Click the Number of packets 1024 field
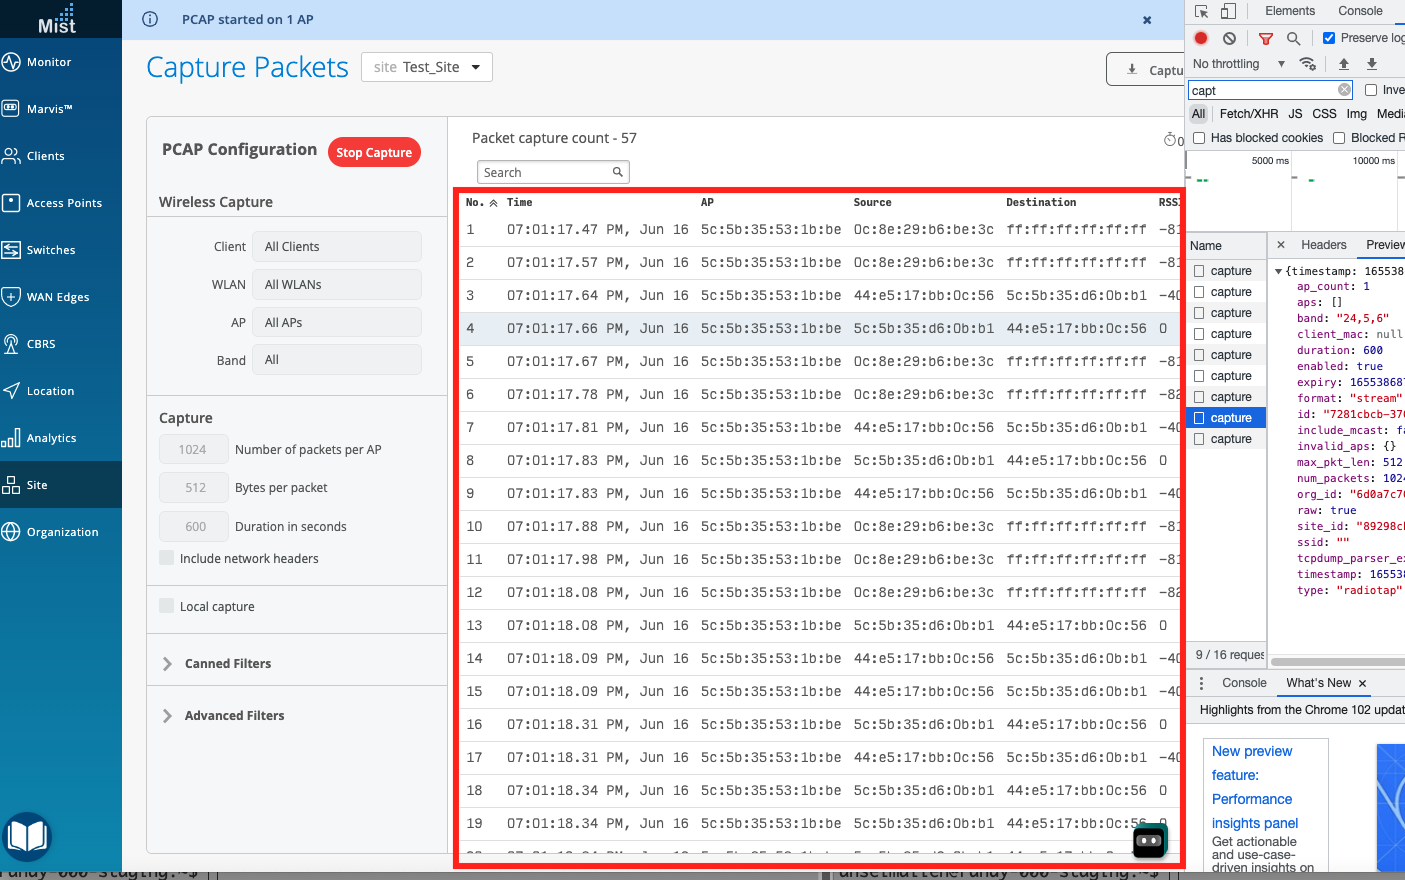Image resolution: width=1405 pixels, height=880 pixels. (x=193, y=450)
